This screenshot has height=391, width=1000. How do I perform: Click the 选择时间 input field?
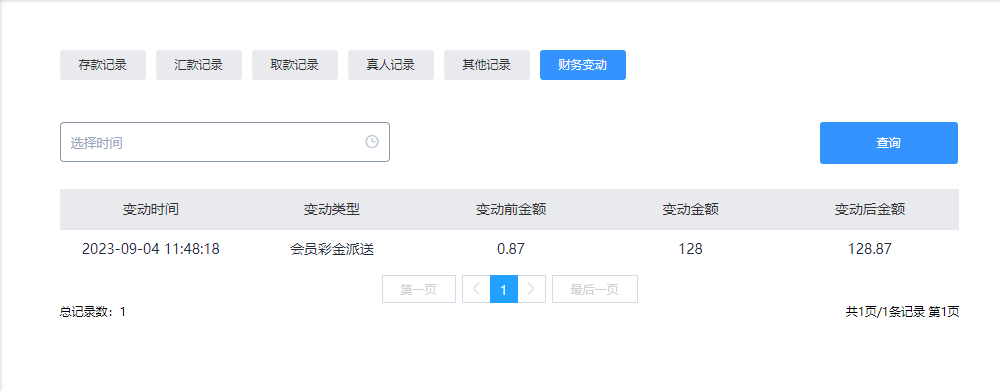[x=224, y=142]
